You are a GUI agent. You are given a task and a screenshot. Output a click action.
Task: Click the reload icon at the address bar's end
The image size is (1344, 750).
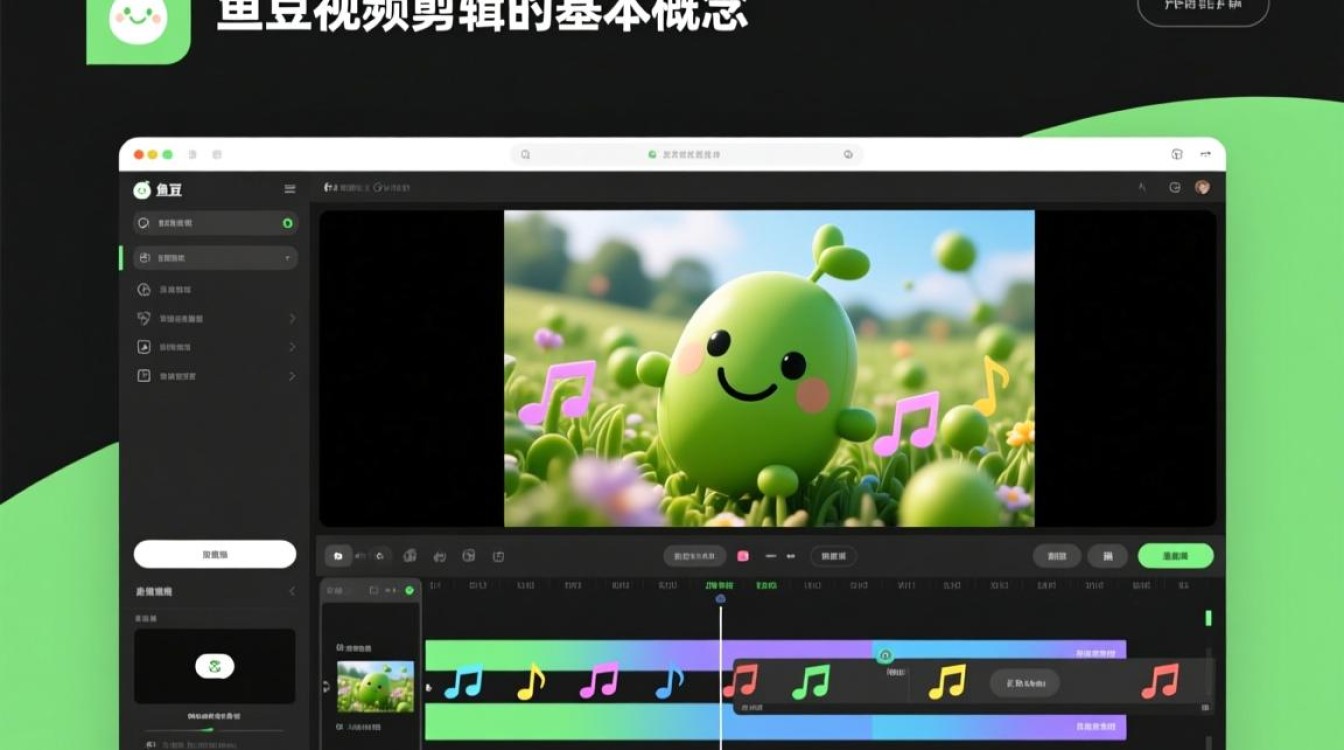click(x=848, y=155)
